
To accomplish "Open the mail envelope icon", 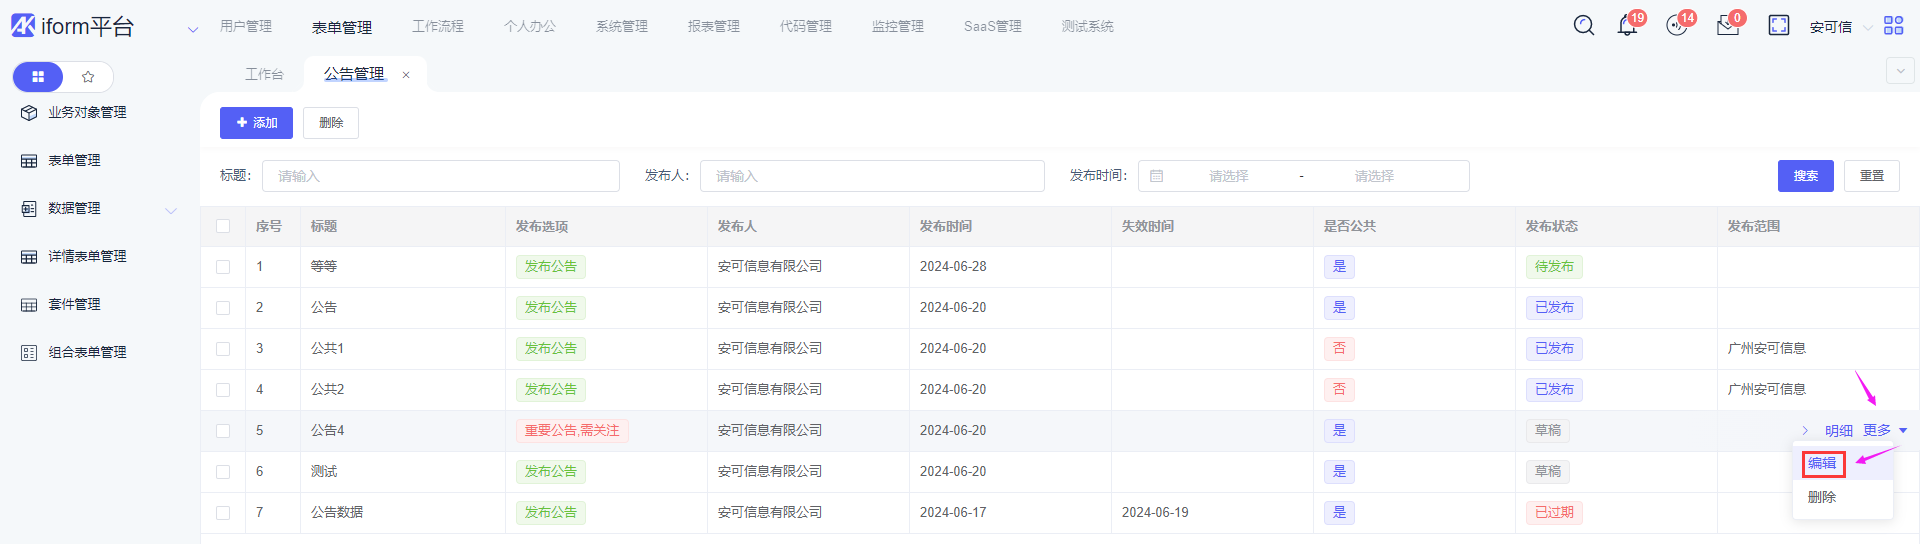I will click(x=1727, y=26).
